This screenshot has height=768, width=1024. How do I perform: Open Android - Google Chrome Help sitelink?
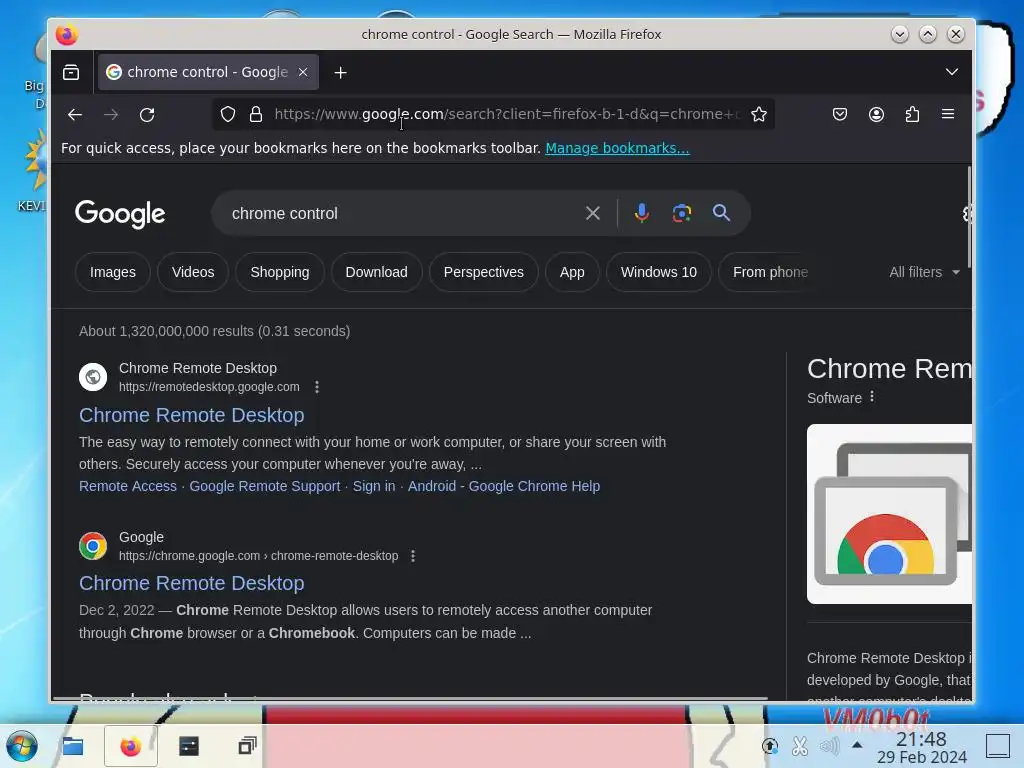[504, 487]
